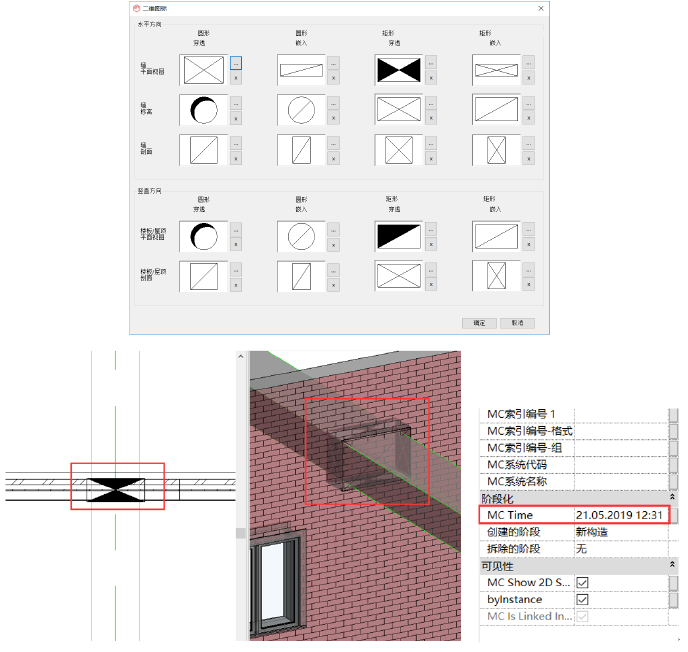This screenshot has height=652, width=688.
Task: Select MC Time value 21.05.2019 12:31
Action: (619, 515)
